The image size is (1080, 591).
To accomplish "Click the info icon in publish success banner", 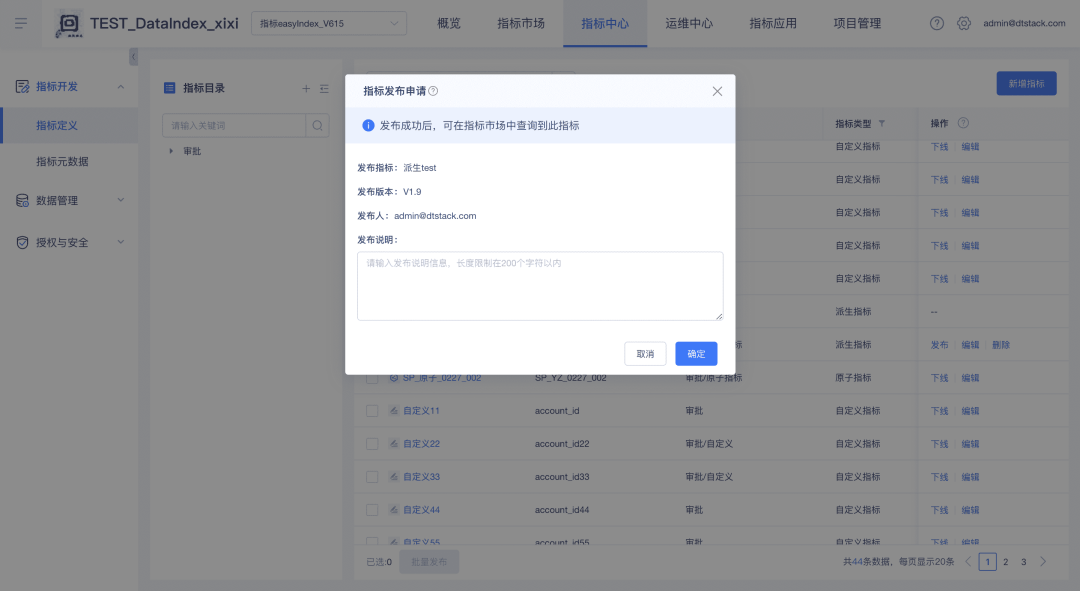I will pyautogui.click(x=368, y=125).
